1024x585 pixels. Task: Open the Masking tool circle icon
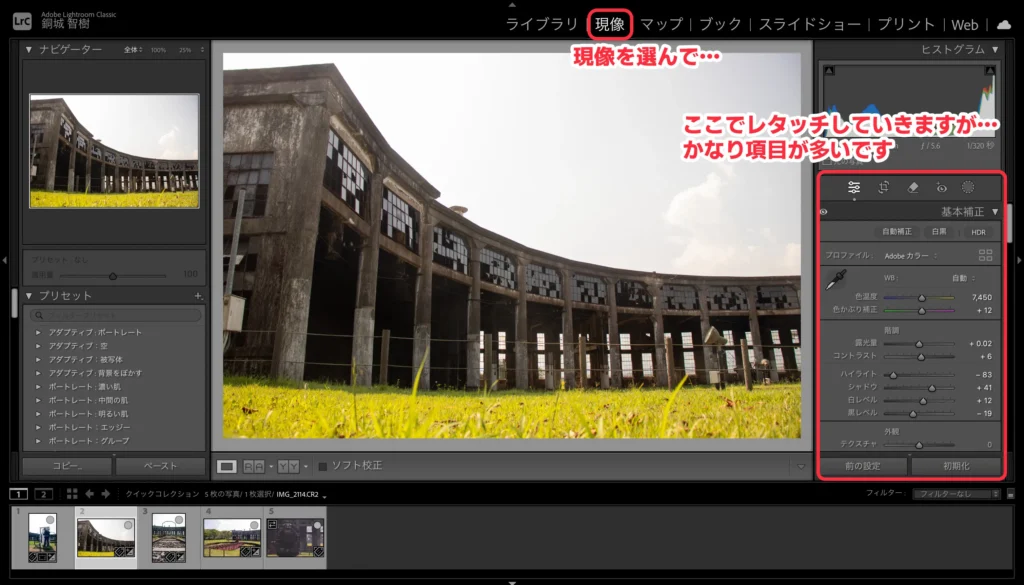(968, 187)
